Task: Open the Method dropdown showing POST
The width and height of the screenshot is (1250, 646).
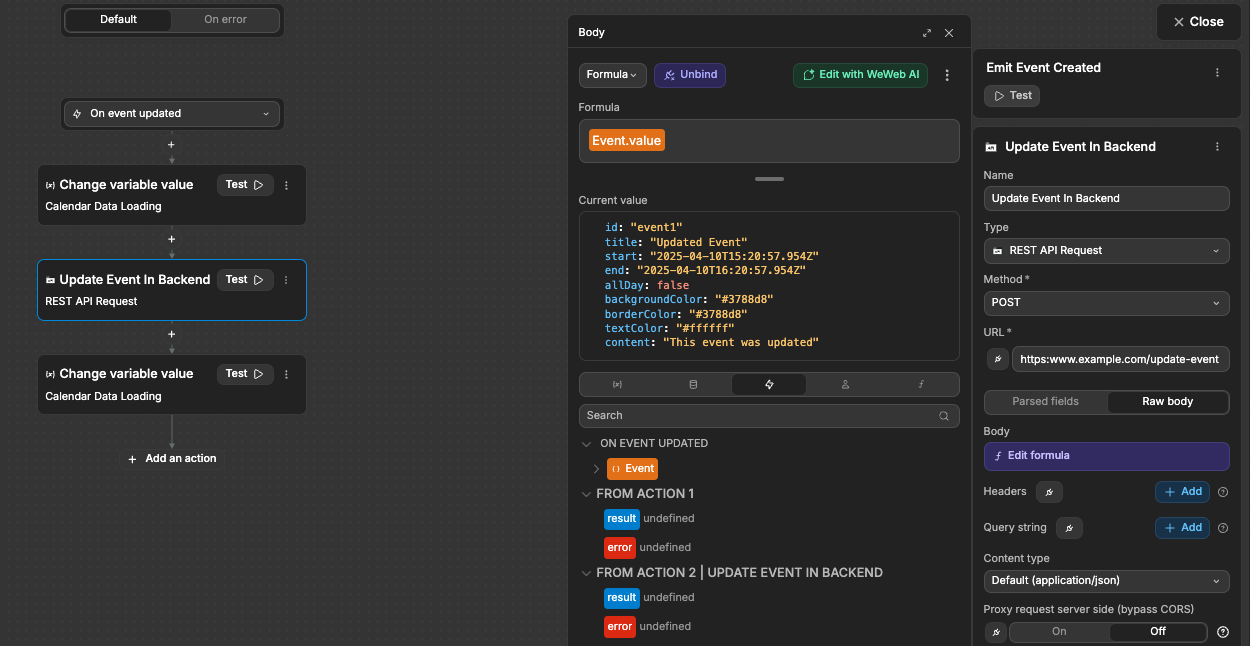Action: tap(1106, 302)
